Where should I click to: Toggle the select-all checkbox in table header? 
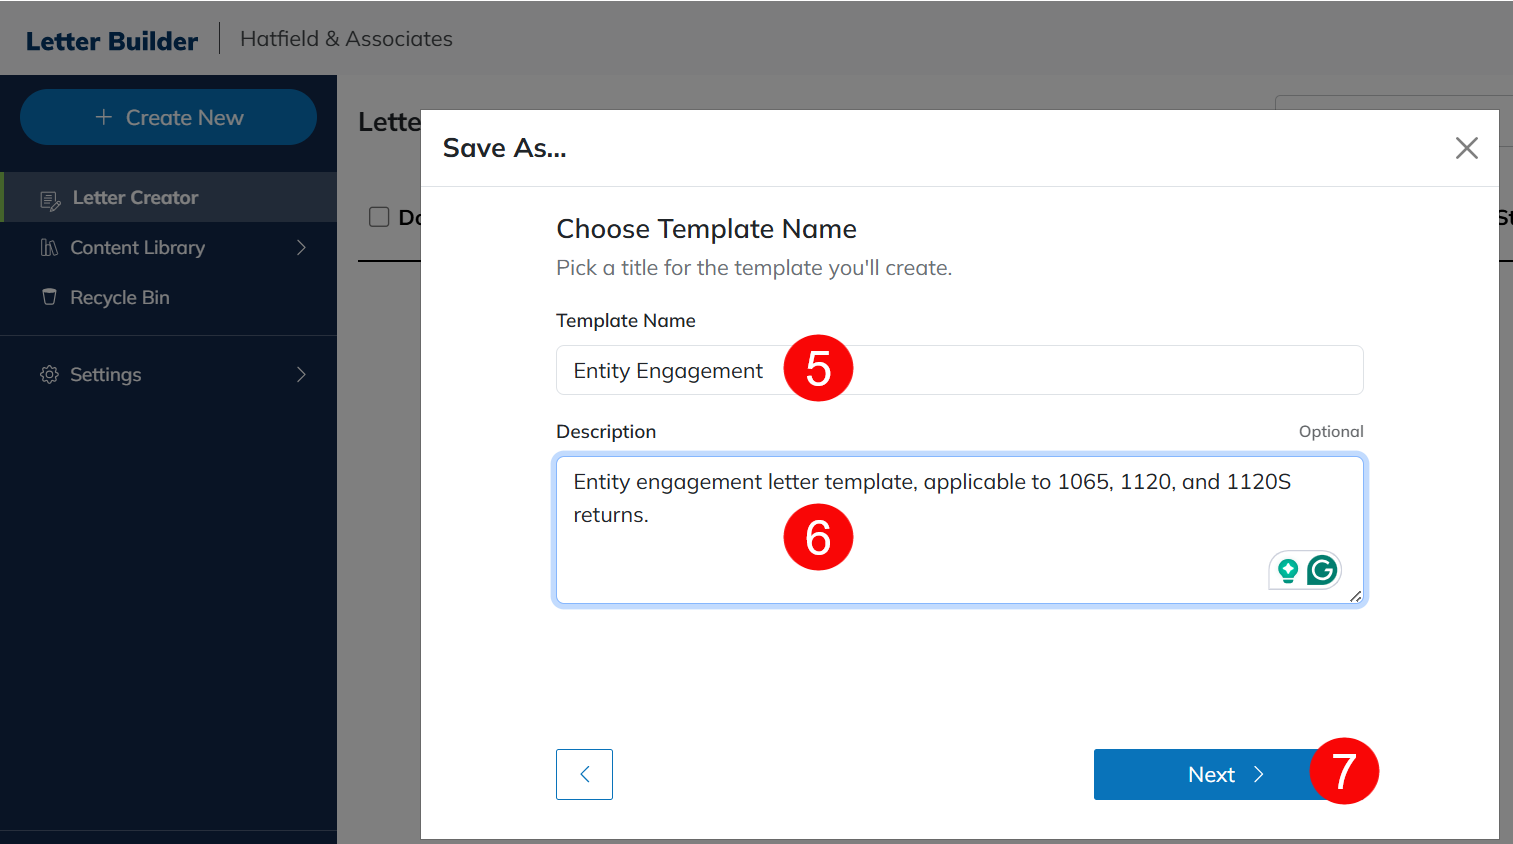pos(379,217)
